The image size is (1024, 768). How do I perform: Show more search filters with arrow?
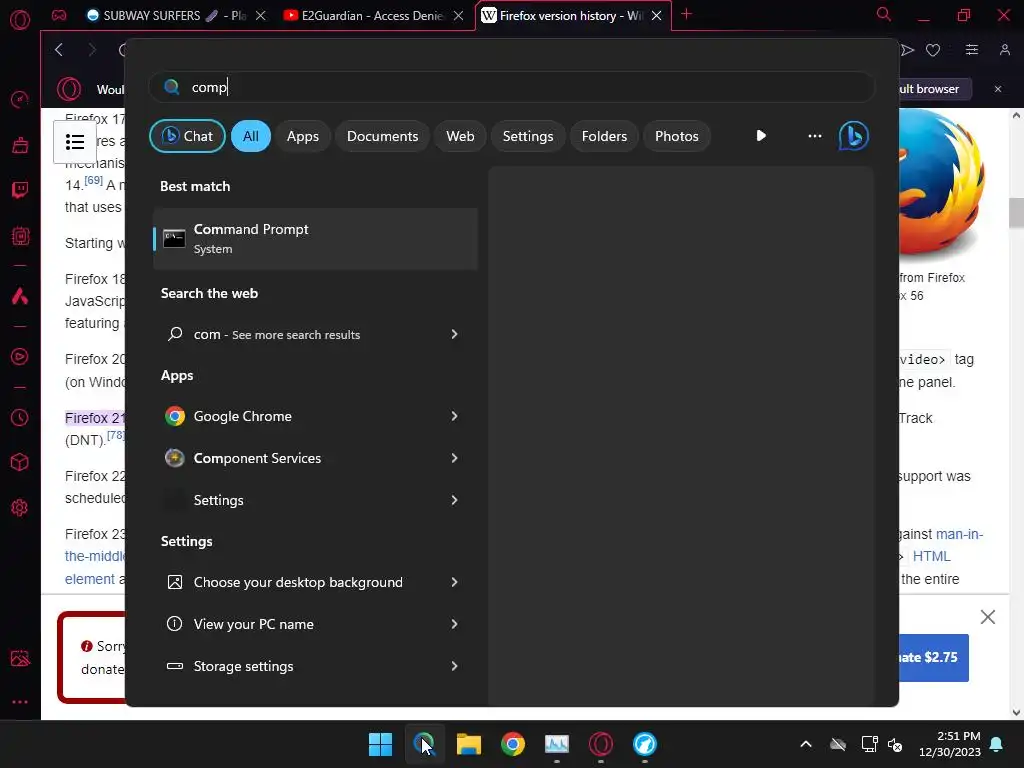pos(761,136)
